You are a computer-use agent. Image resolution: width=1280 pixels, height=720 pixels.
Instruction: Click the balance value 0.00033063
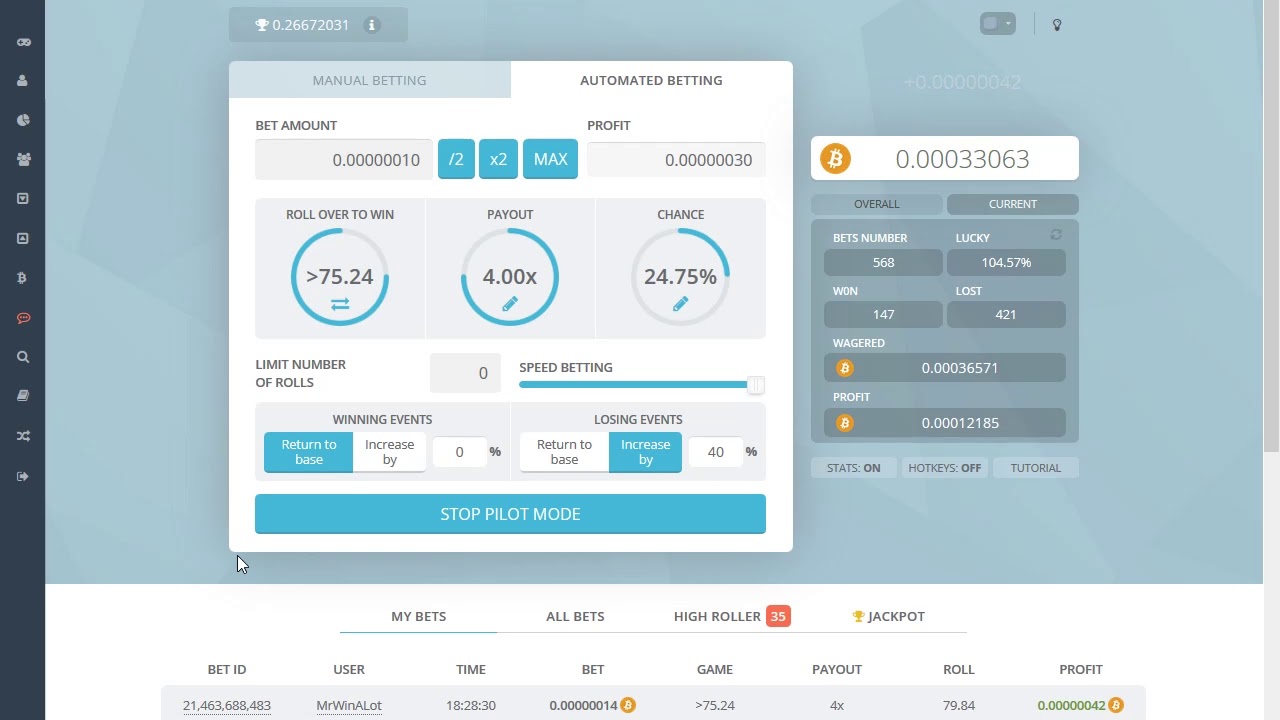(x=962, y=159)
